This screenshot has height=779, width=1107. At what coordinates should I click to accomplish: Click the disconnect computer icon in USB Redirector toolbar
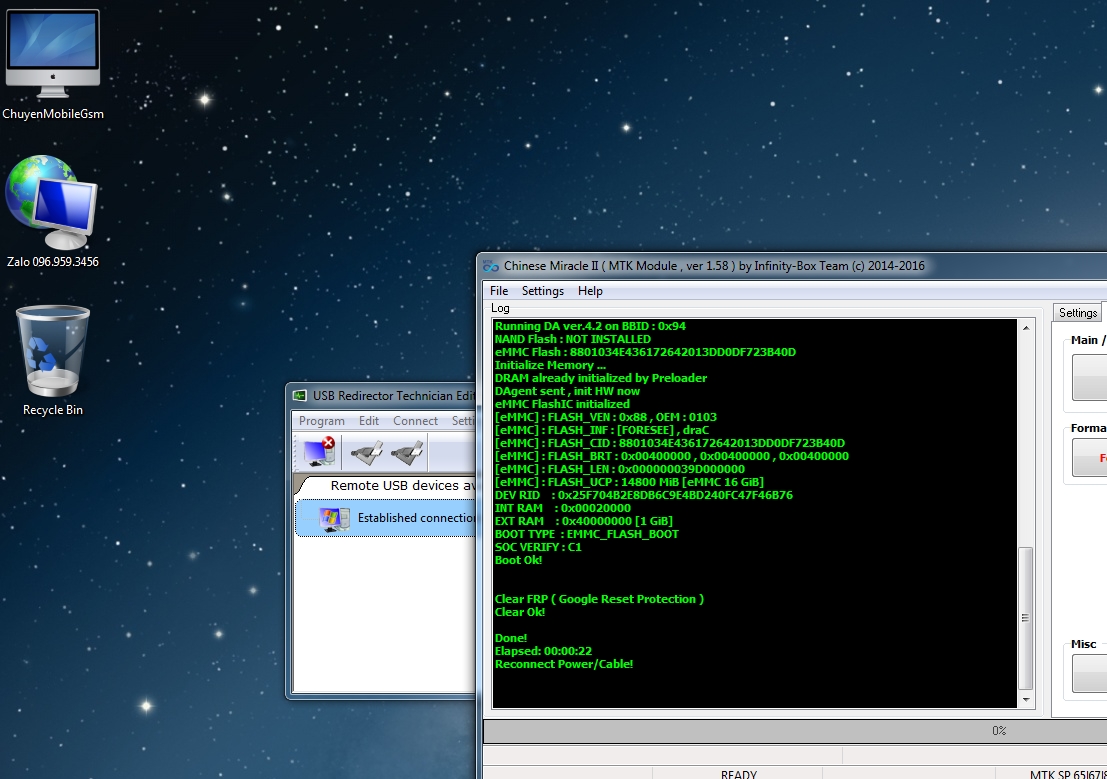tap(318, 451)
